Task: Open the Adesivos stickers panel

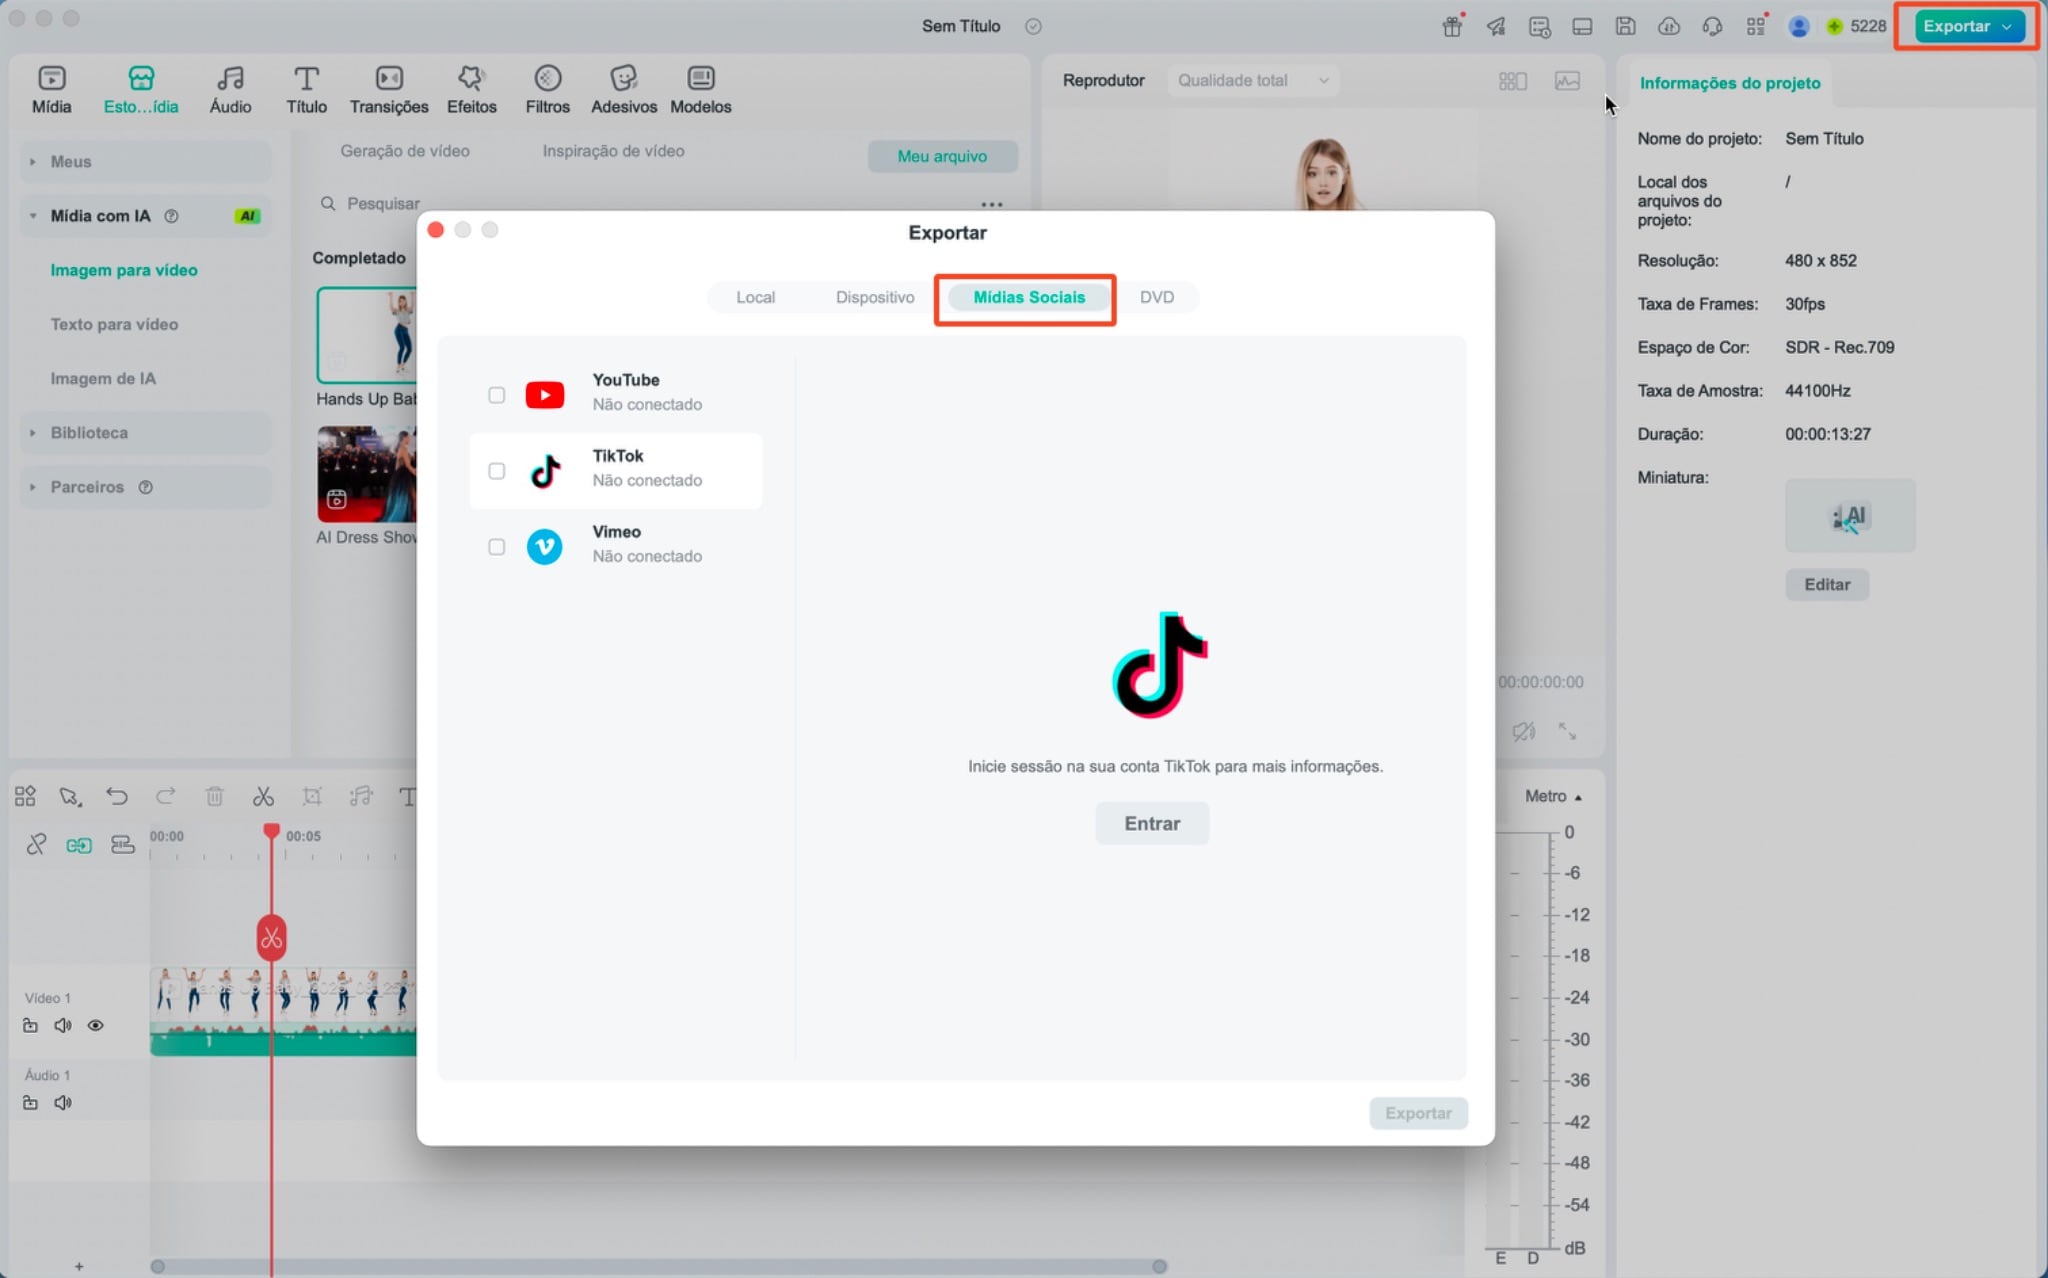Action: (624, 89)
